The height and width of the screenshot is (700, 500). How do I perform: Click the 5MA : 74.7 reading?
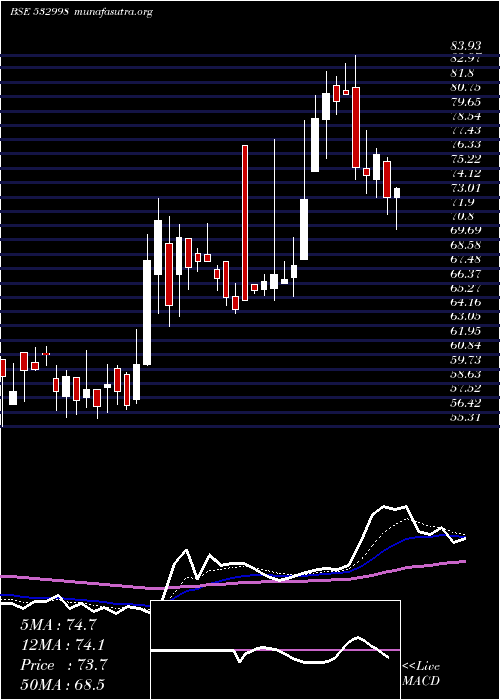pos(58,625)
